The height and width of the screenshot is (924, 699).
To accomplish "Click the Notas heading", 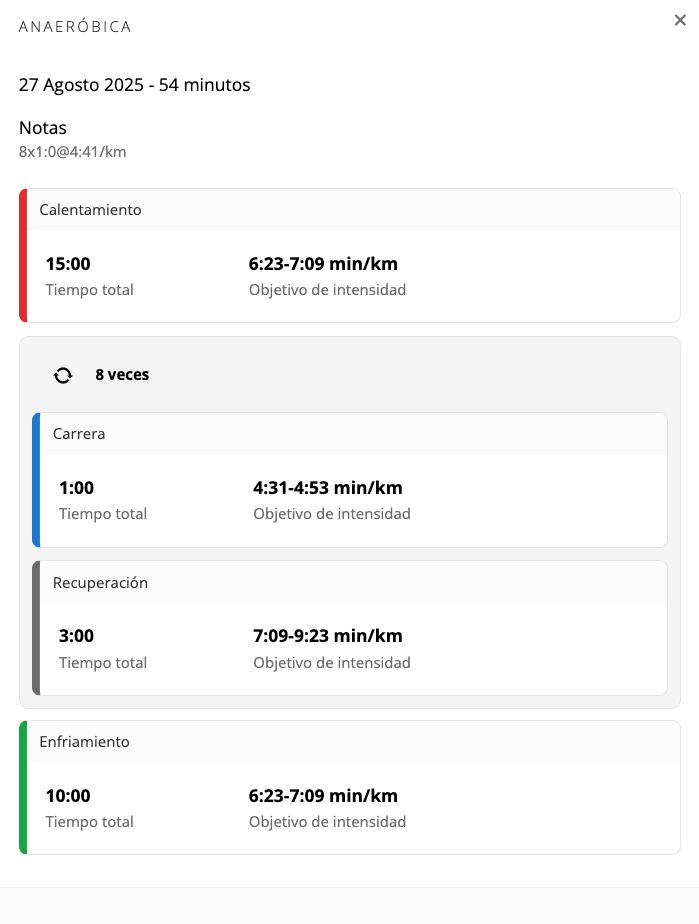I will (43, 128).
